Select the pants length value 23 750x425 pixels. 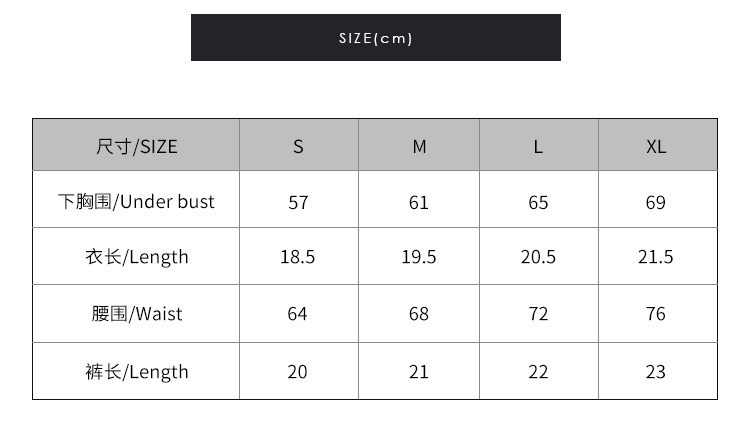[656, 372]
